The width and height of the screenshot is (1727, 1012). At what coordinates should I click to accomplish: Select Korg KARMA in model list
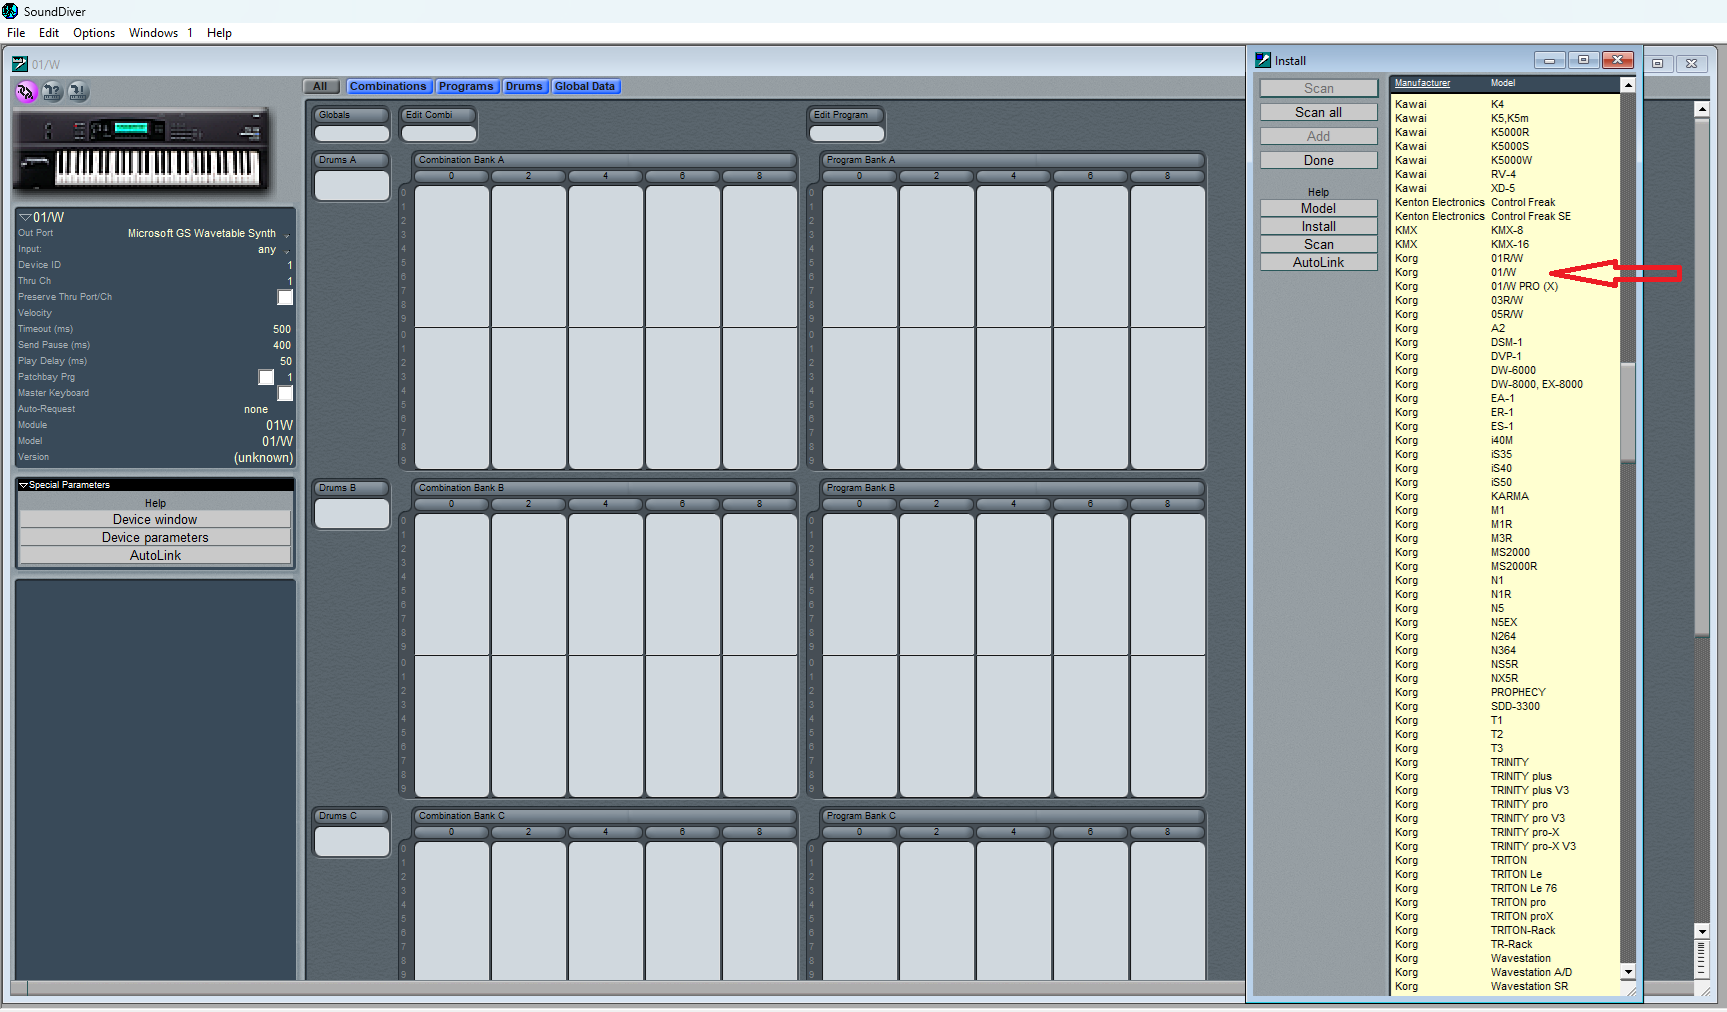(x=1506, y=496)
